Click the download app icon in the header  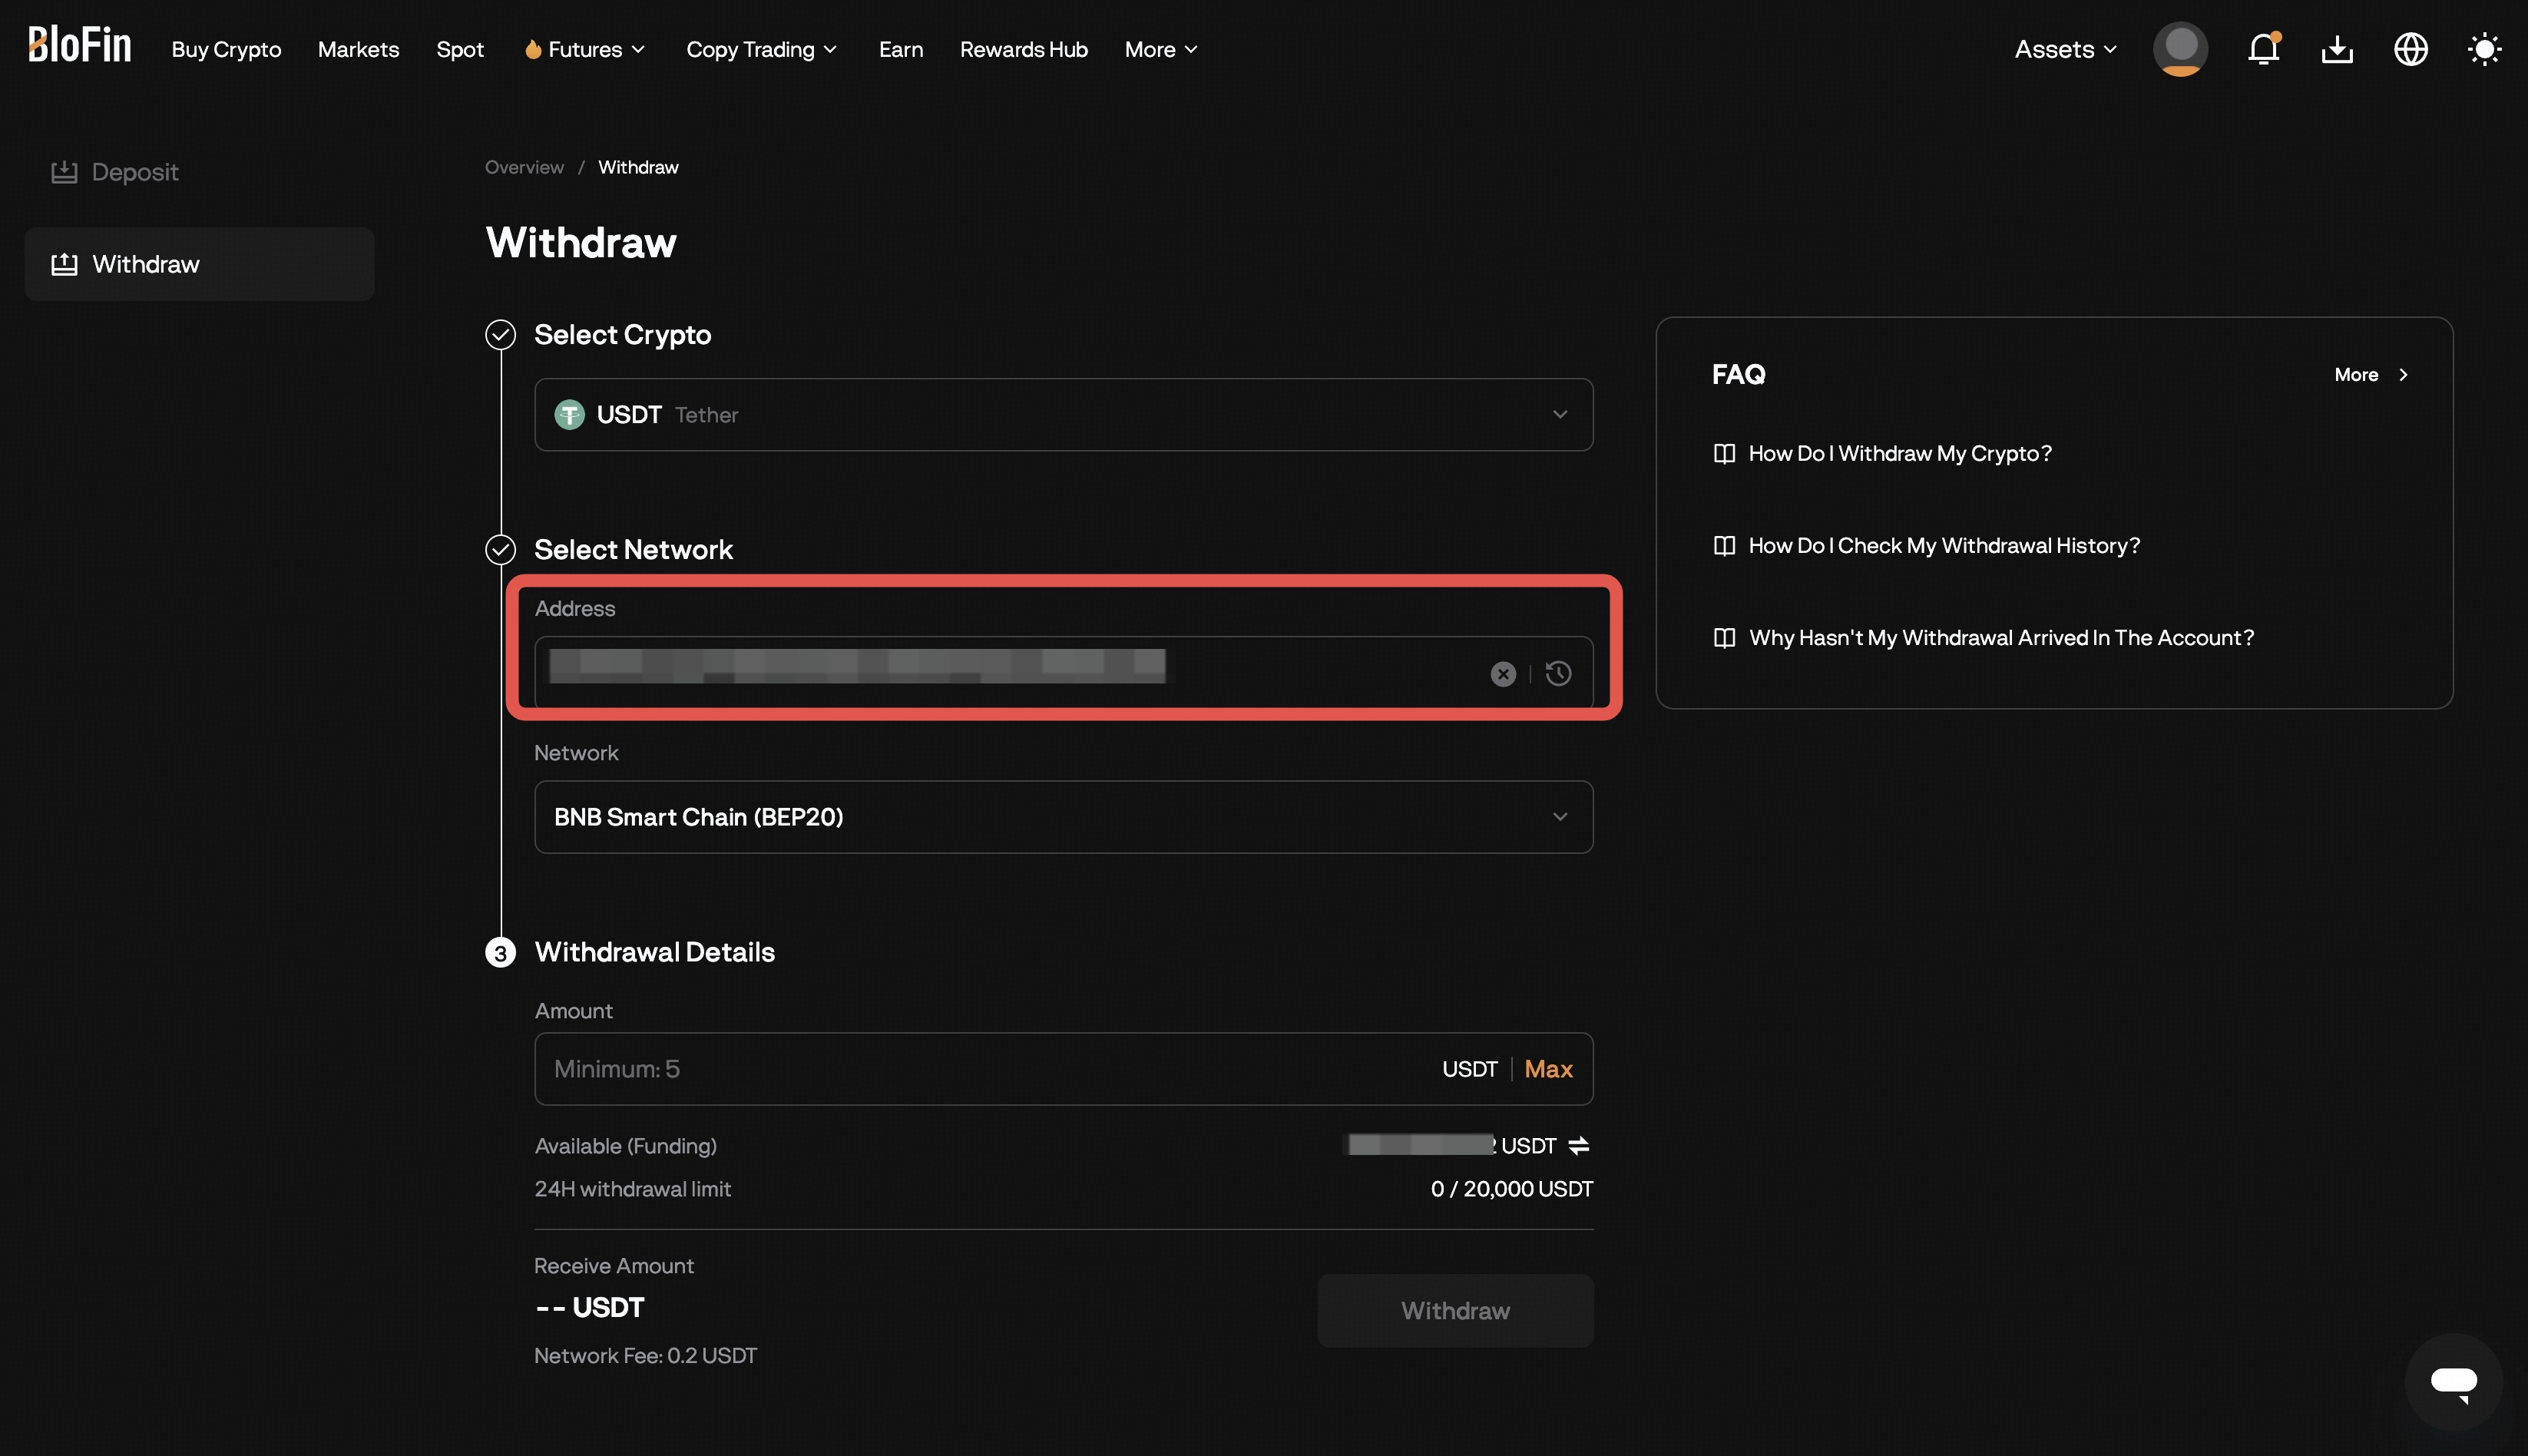pos(2336,48)
